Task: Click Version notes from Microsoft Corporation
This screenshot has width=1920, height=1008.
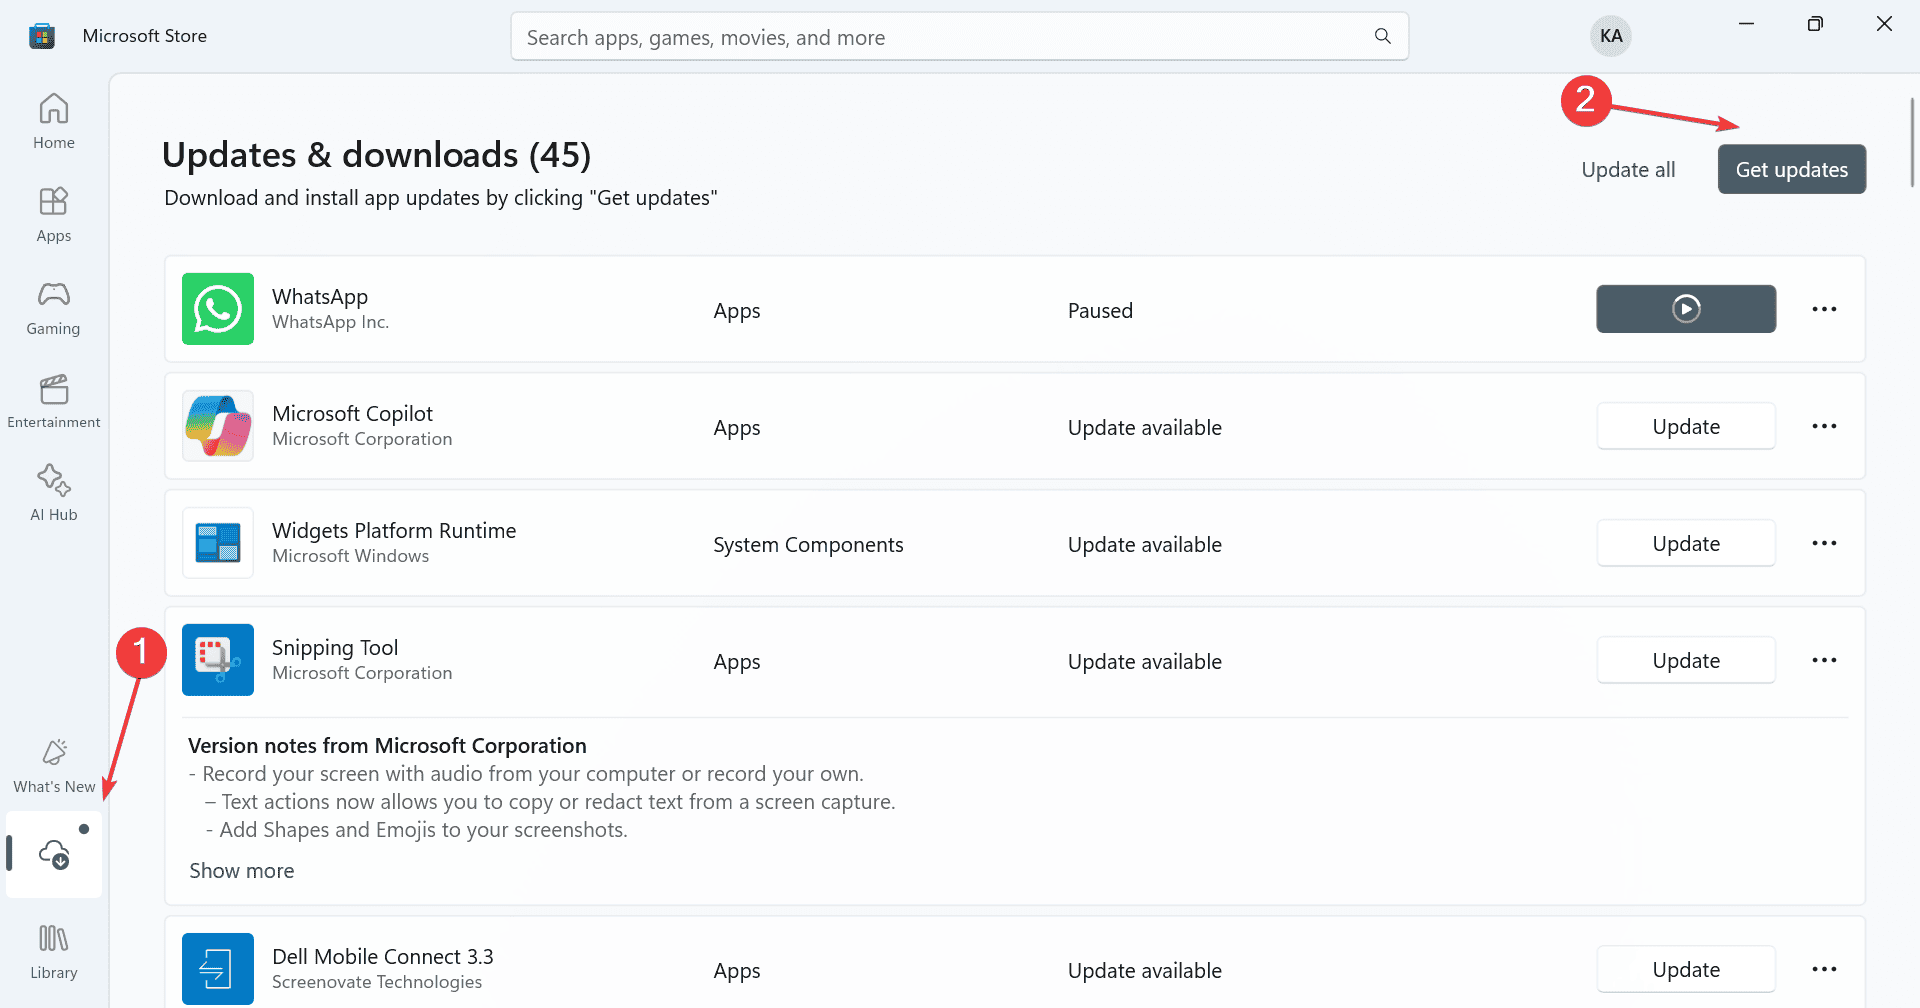Action: click(387, 746)
